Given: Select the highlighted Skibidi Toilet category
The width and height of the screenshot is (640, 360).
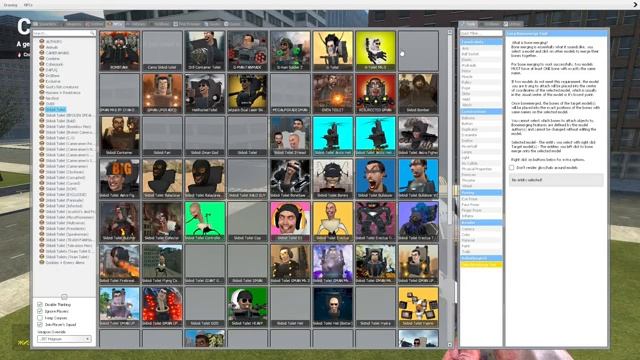Looking at the screenshot, I should (56, 109).
